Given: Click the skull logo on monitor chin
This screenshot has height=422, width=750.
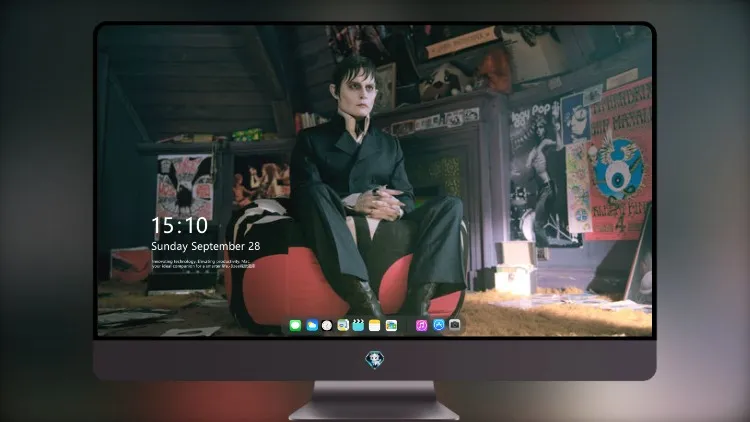Looking at the screenshot, I should [375, 360].
